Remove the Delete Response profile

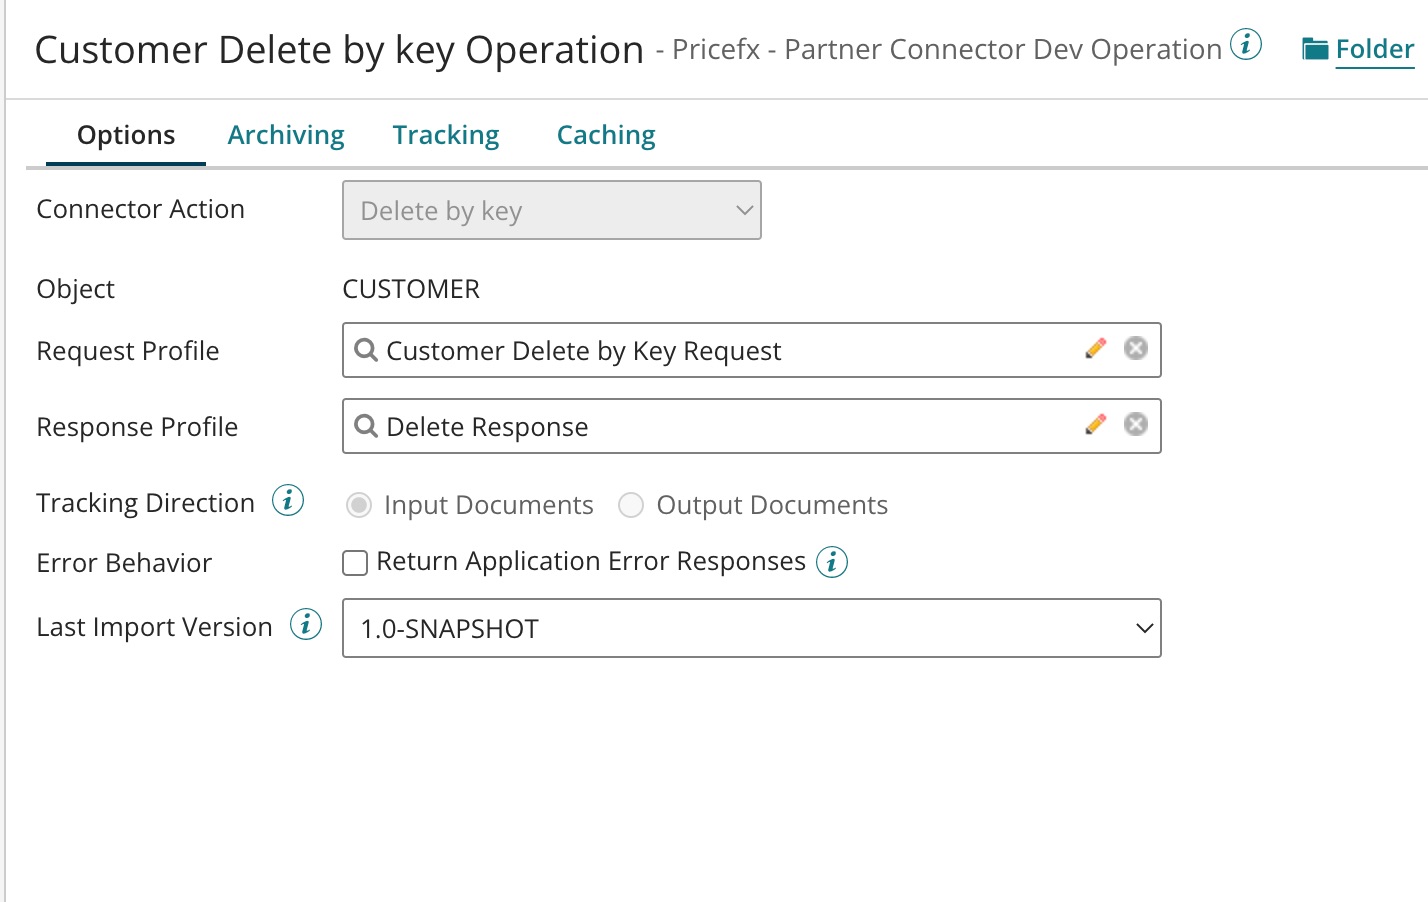coord(1135,424)
